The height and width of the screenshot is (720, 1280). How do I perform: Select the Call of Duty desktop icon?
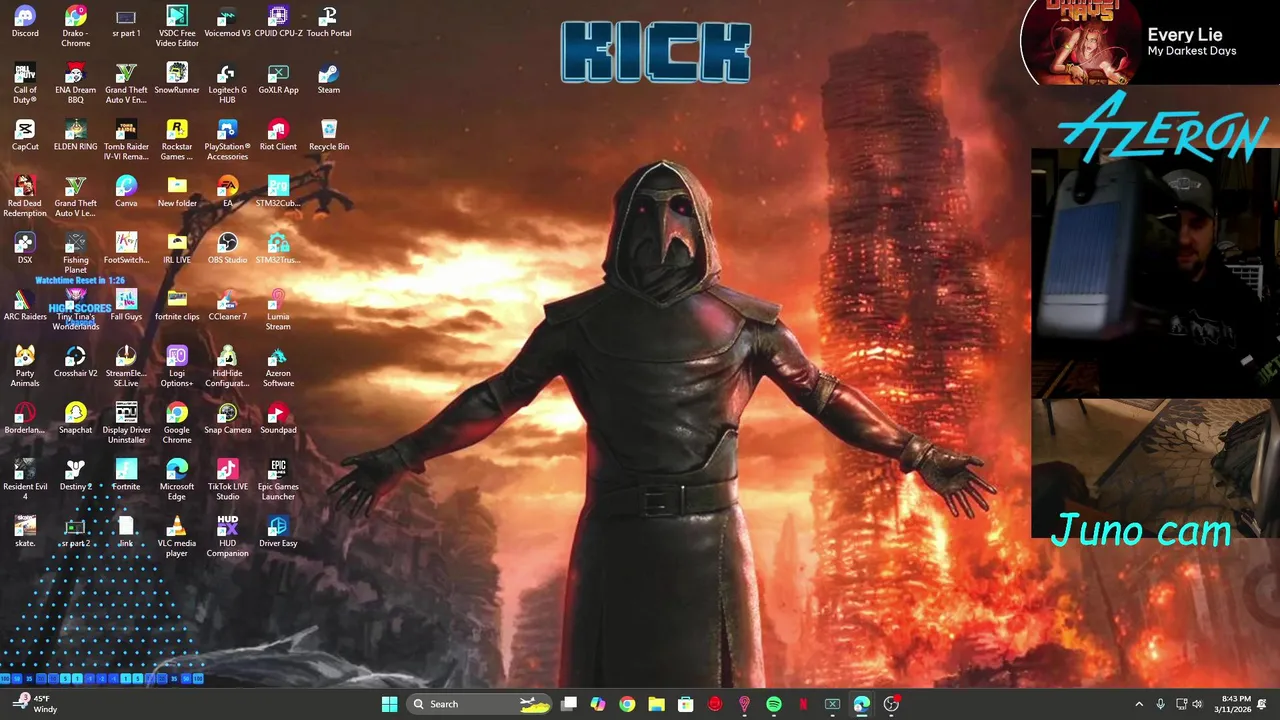(25, 84)
